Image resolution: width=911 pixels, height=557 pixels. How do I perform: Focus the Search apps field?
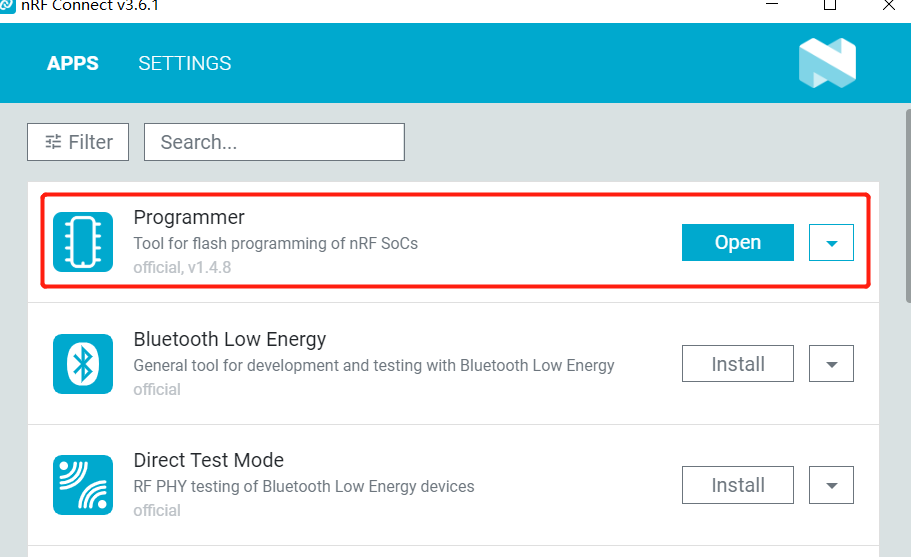coord(274,142)
